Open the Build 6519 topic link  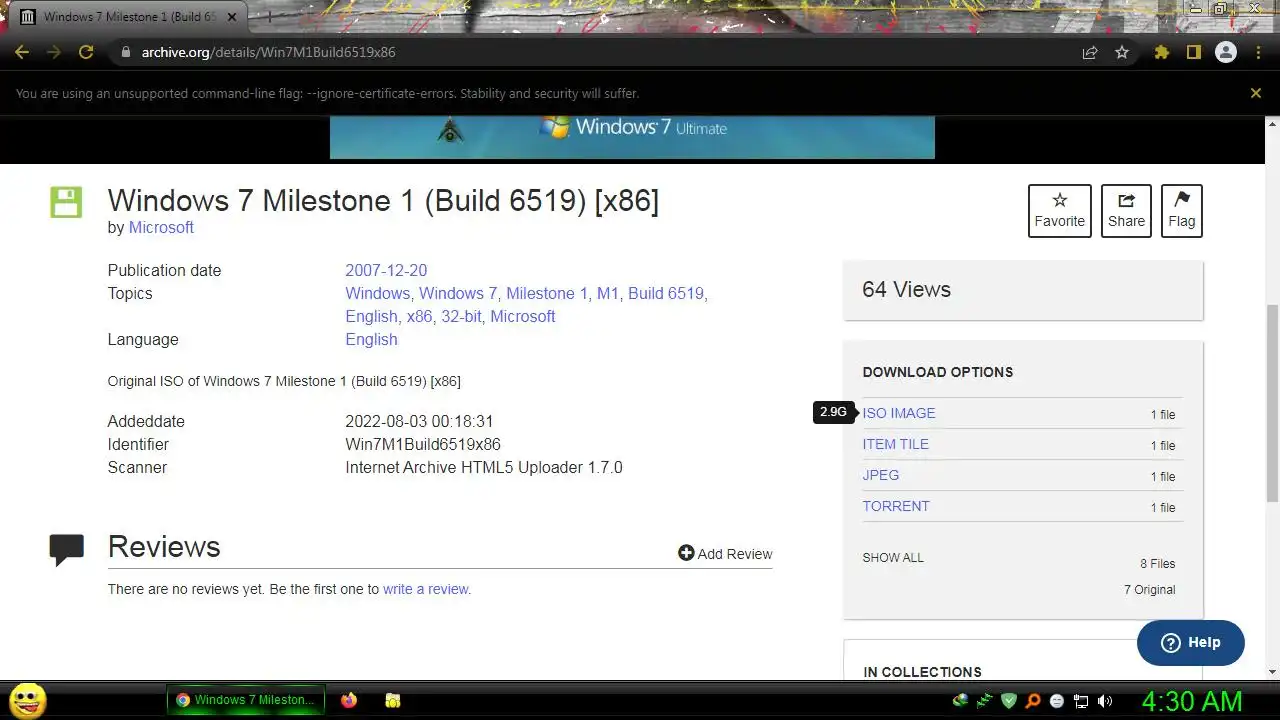coord(666,293)
